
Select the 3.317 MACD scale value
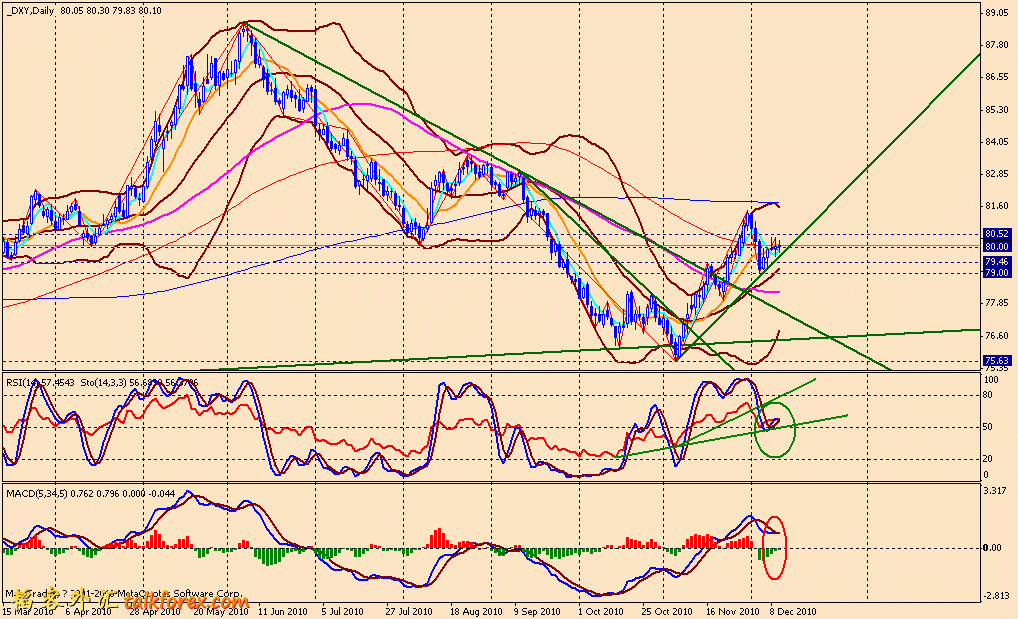pos(997,490)
